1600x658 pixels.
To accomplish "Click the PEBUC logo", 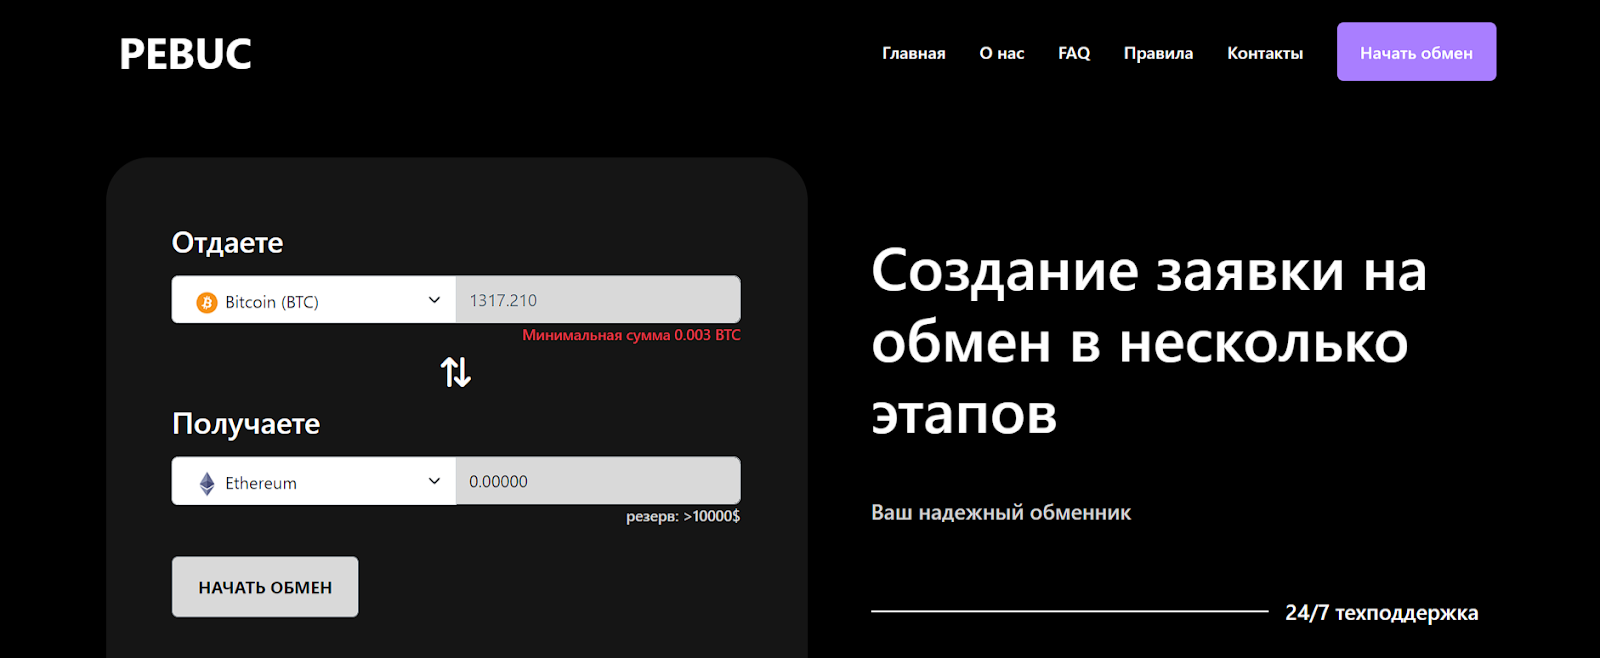I will [185, 54].
